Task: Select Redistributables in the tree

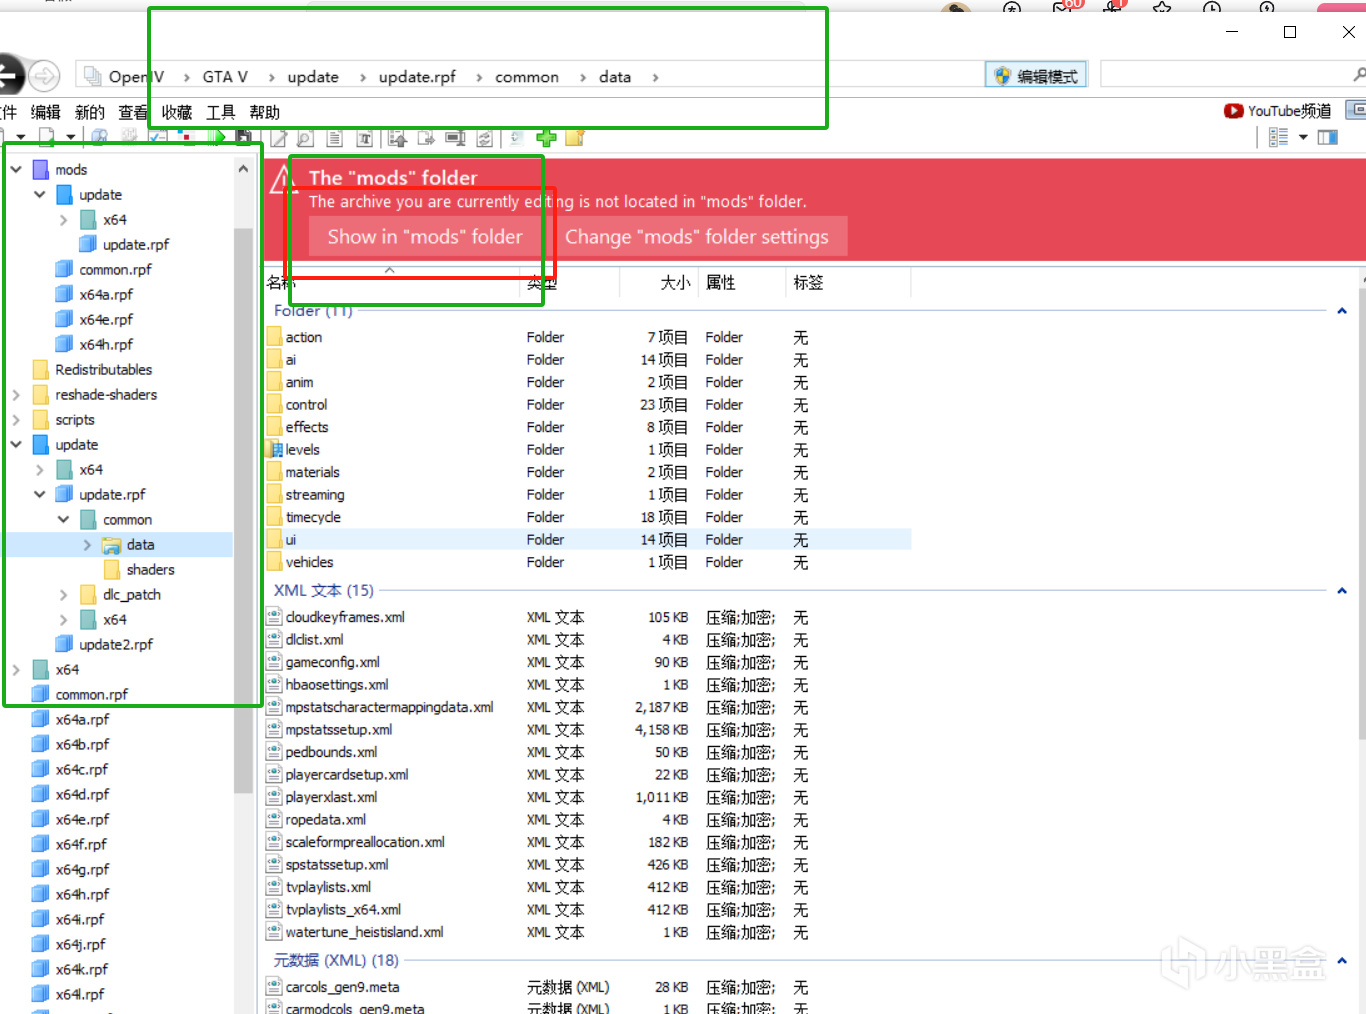Action: coord(103,370)
